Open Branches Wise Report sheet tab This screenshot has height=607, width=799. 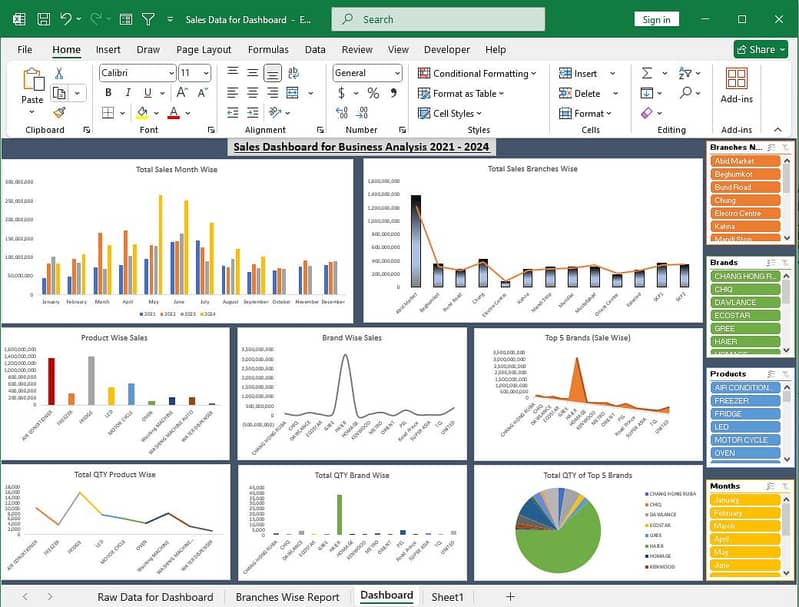pos(287,597)
